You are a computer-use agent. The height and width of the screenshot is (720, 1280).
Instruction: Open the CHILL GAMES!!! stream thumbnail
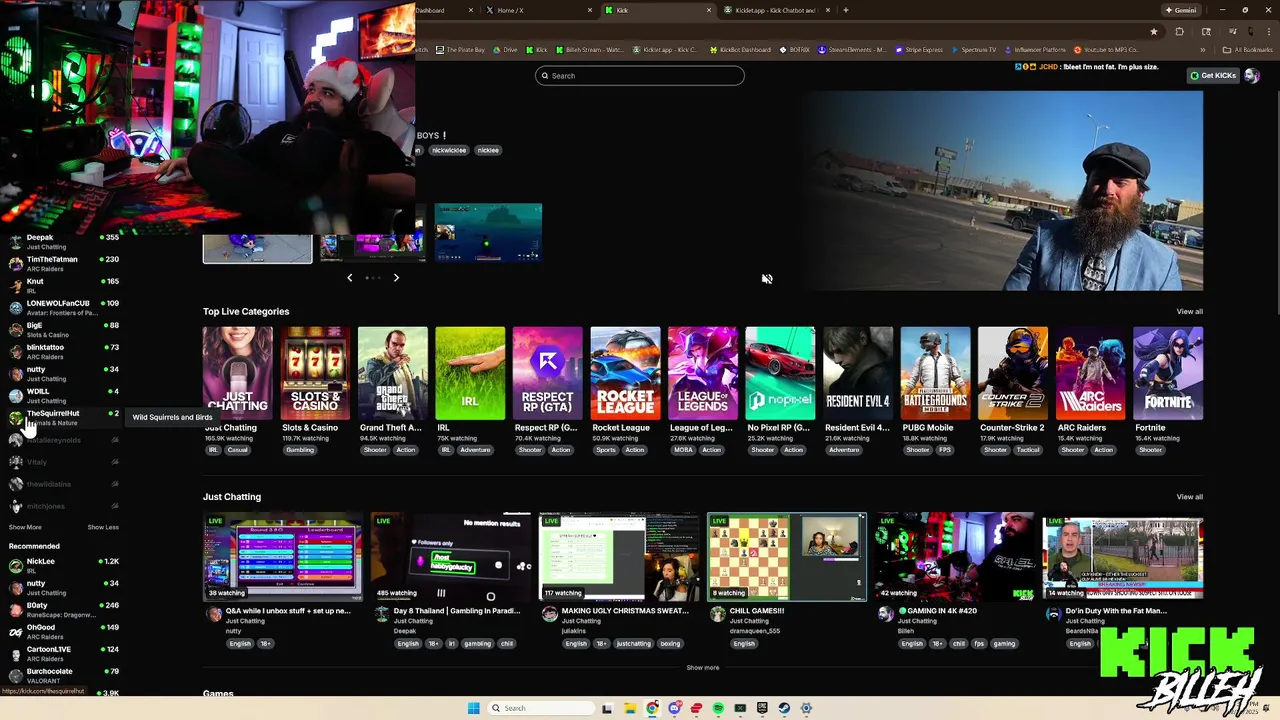(x=787, y=557)
